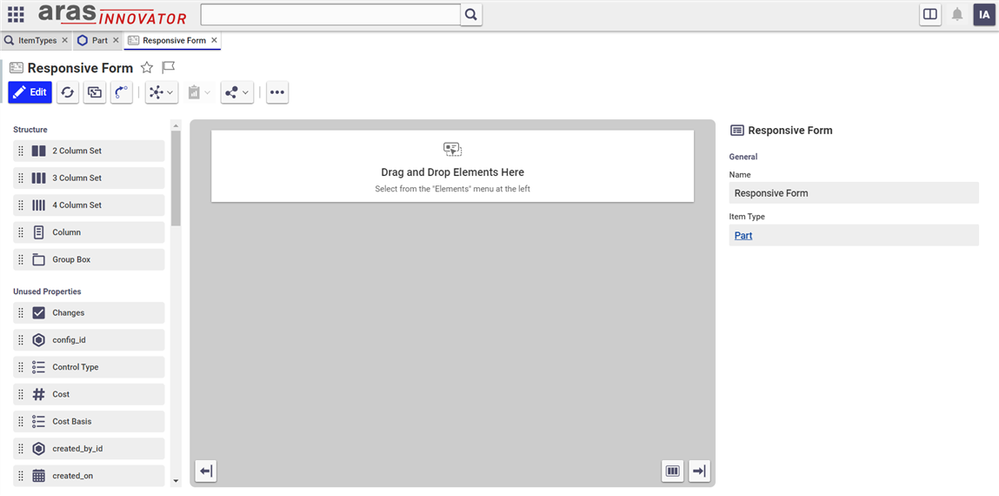The image size is (999, 496).
Task: Click the split view layout icon
Action: click(930, 14)
